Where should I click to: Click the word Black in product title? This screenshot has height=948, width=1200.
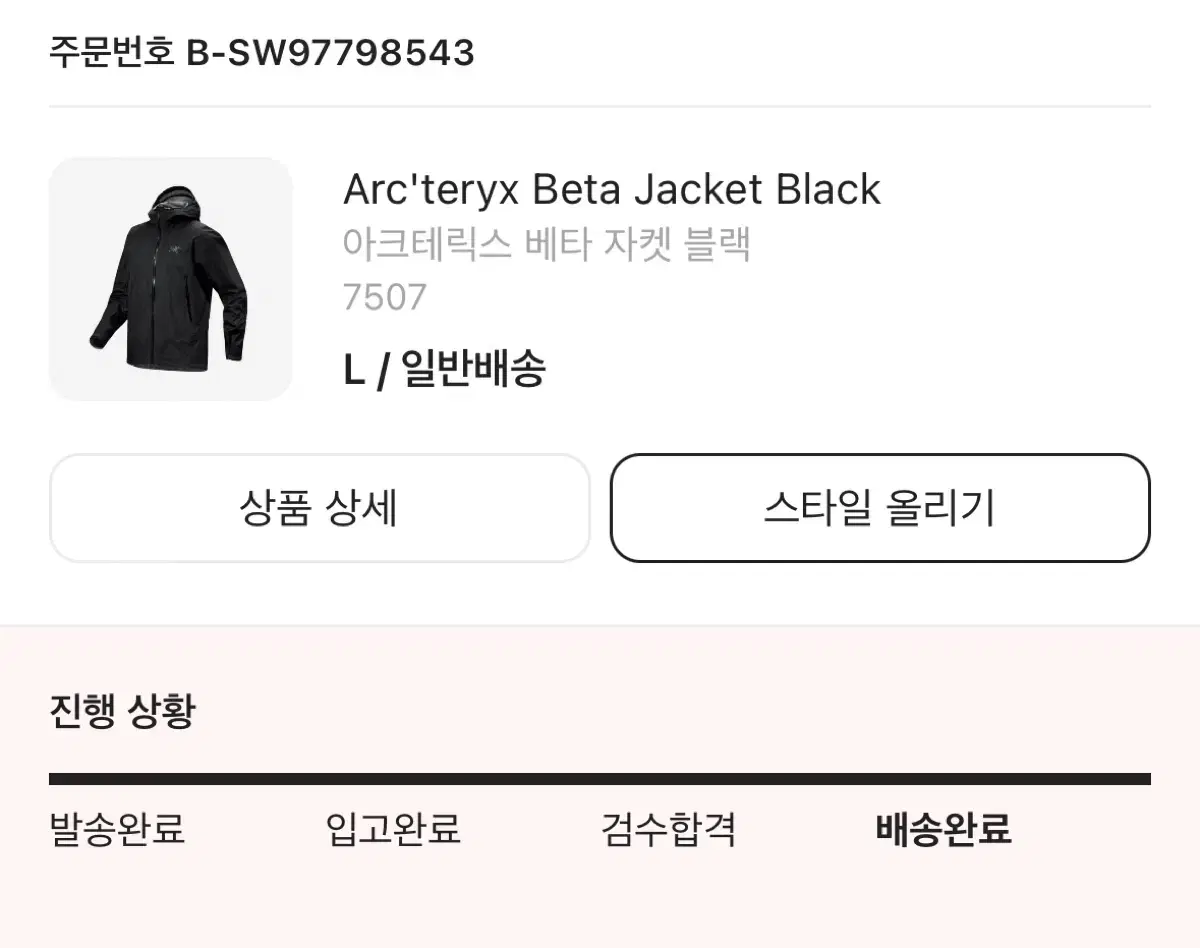point(829,189)
